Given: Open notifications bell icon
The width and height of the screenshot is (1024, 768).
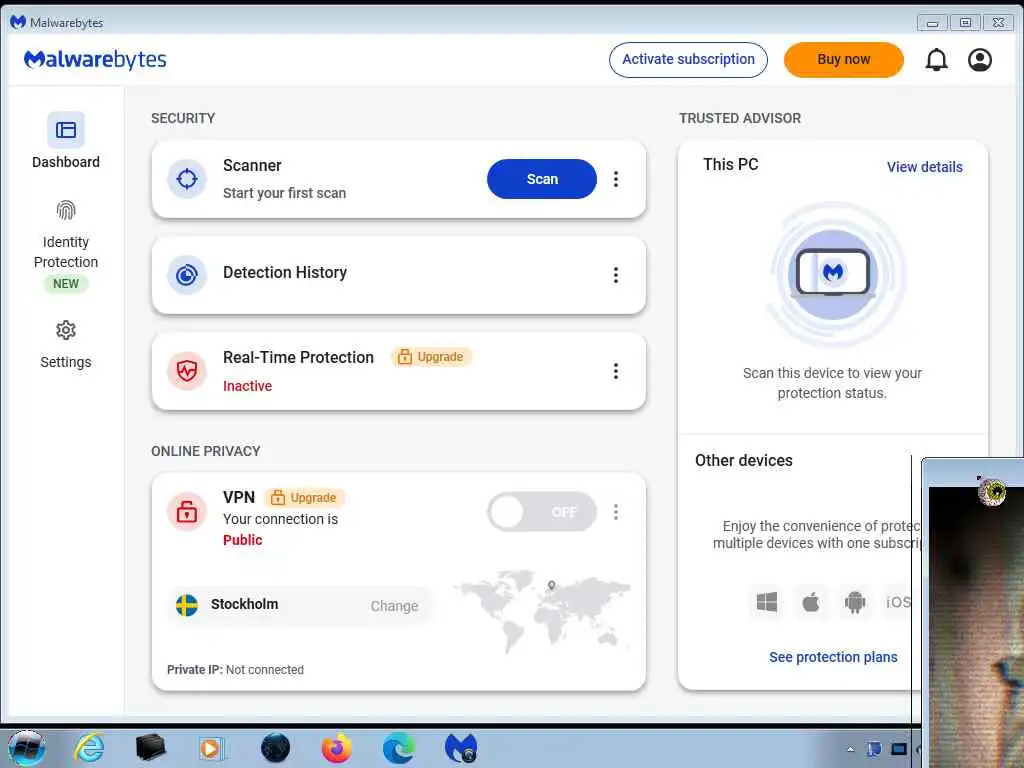Looking at the screenshot, I should coord(936,60).
